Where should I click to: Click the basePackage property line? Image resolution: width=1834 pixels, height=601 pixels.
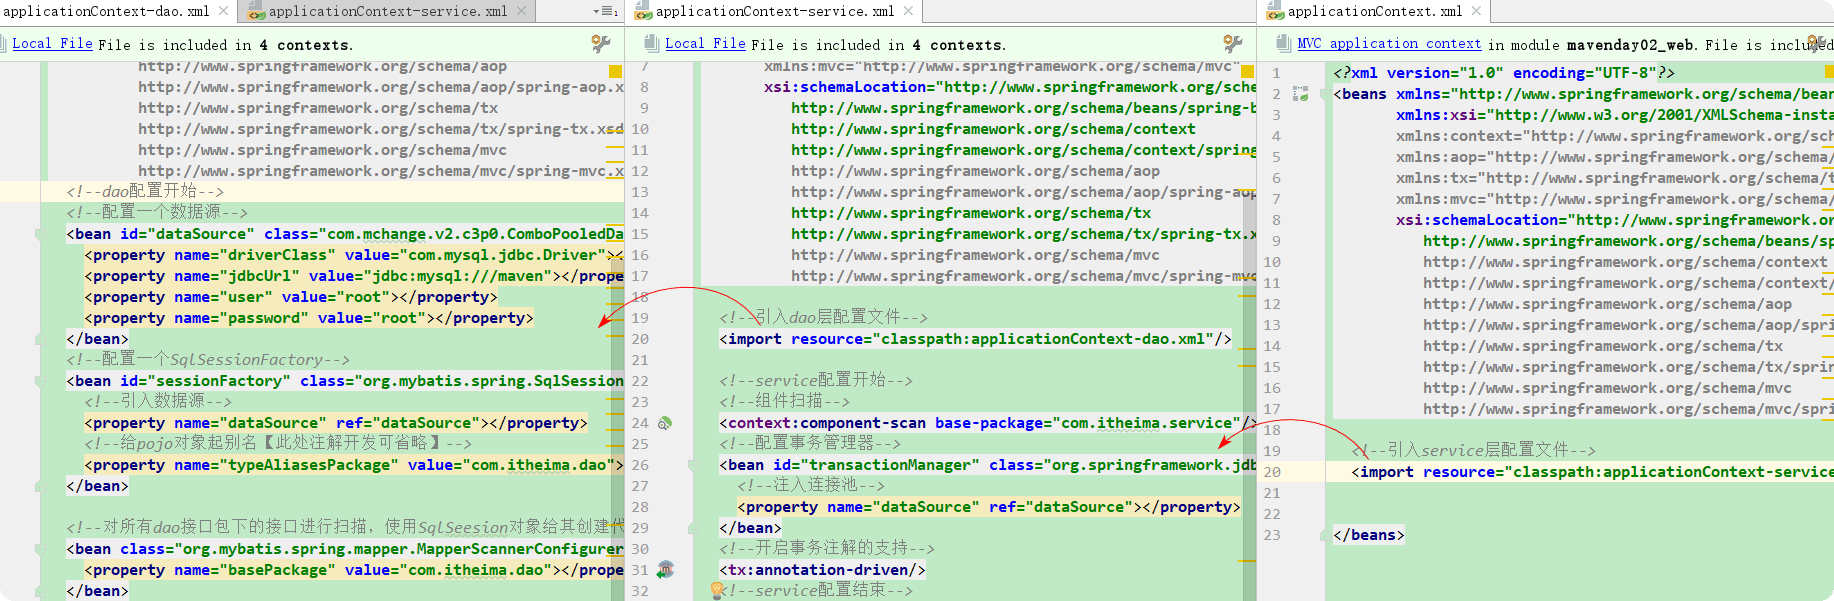[x=354, y=570]
